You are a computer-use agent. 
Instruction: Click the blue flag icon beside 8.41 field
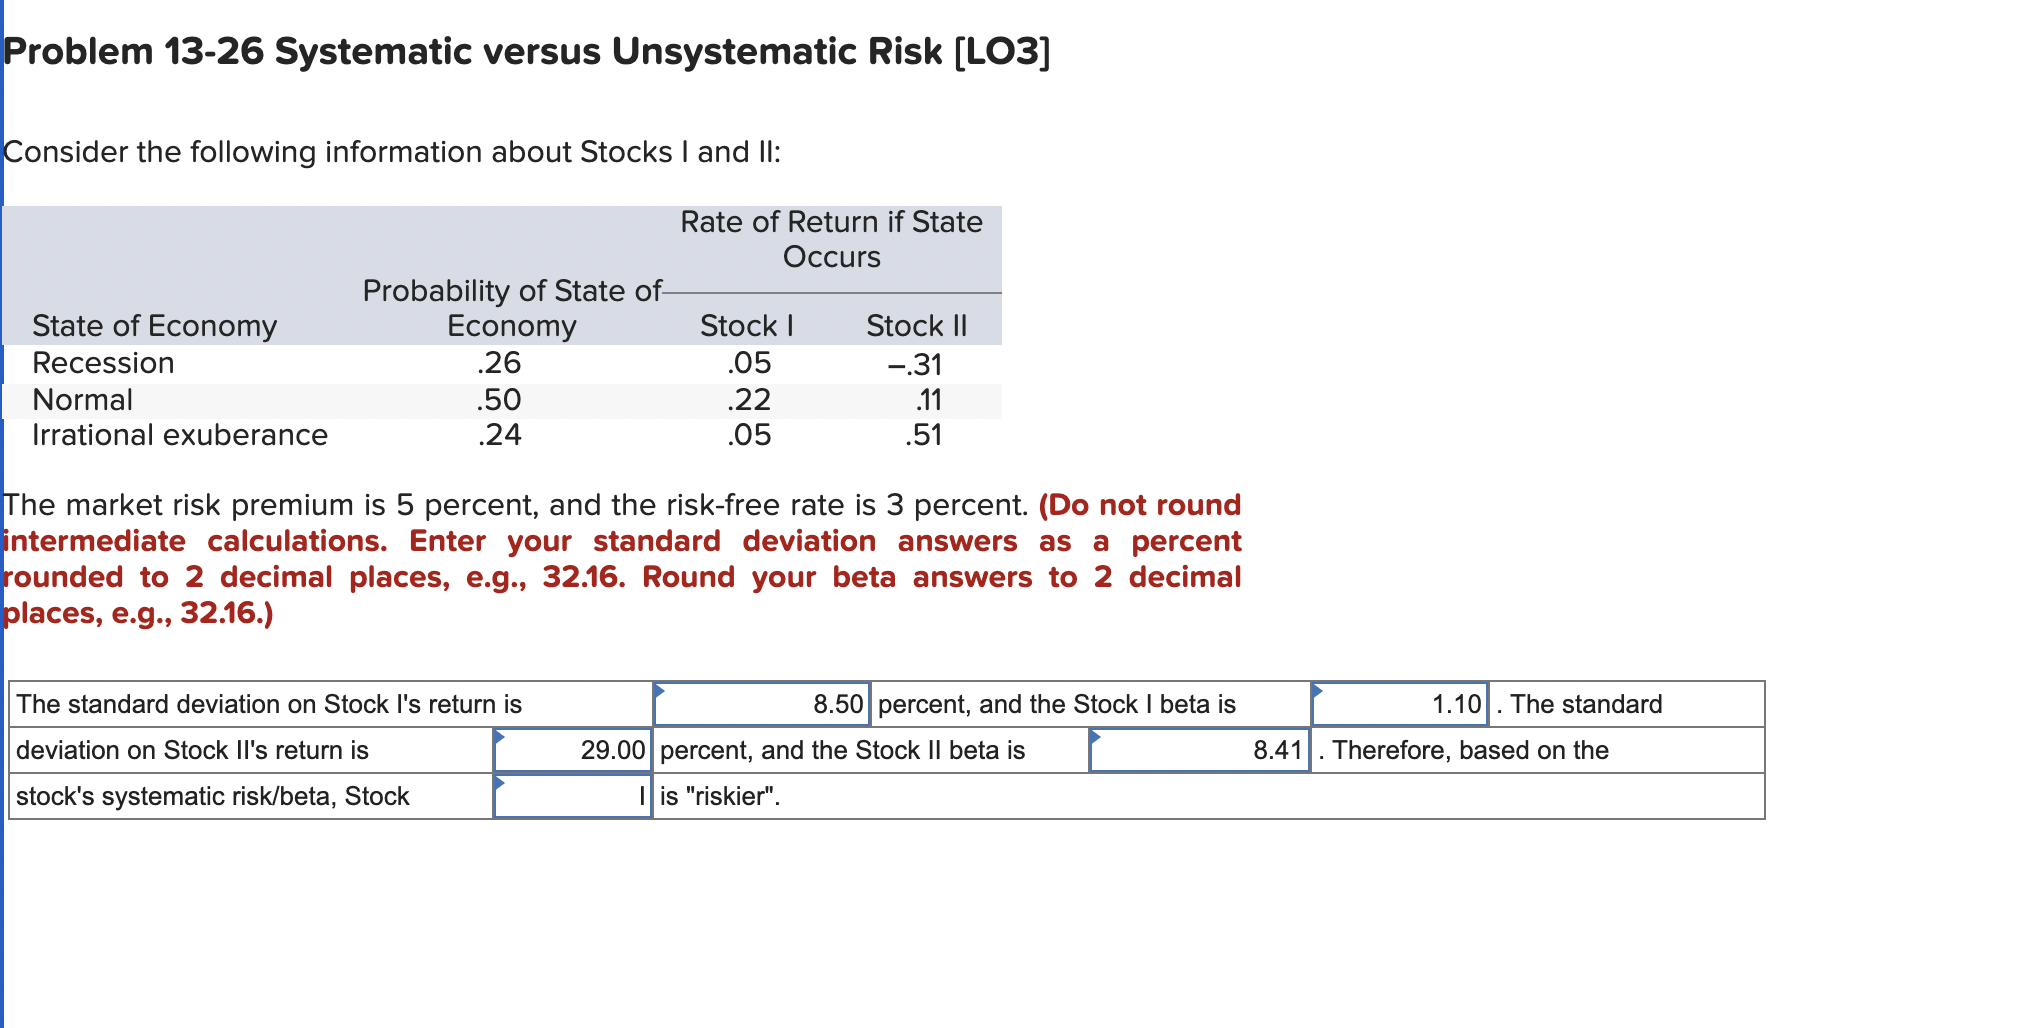tap(1097, 736)
